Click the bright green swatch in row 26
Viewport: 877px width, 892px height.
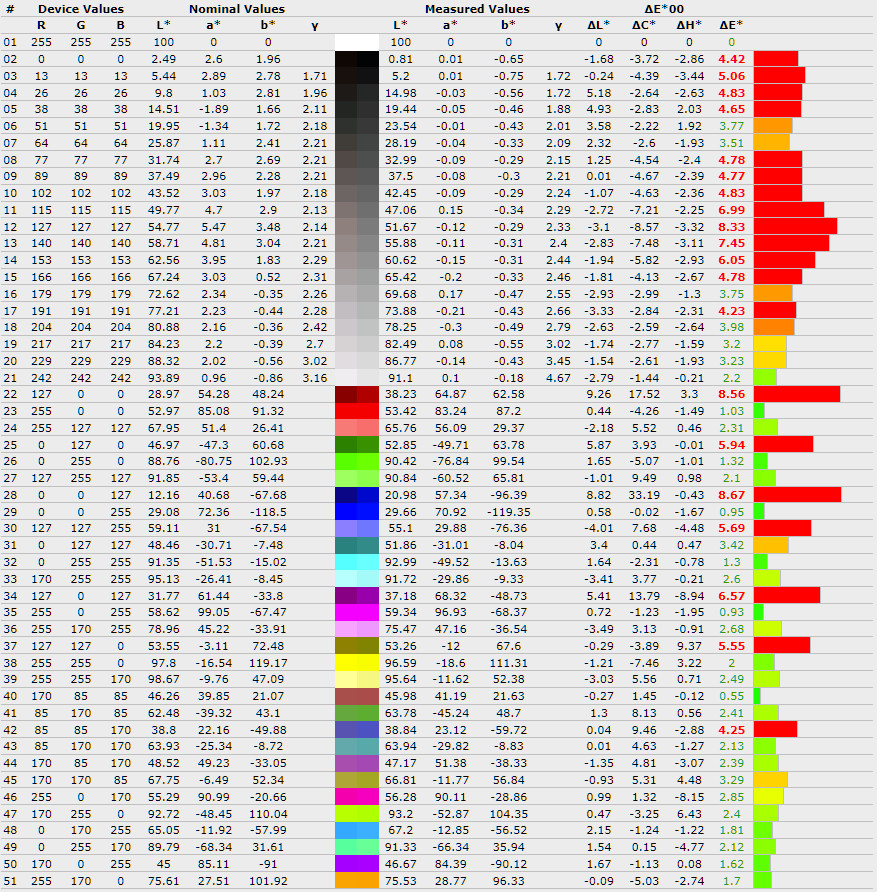[357, 461]
